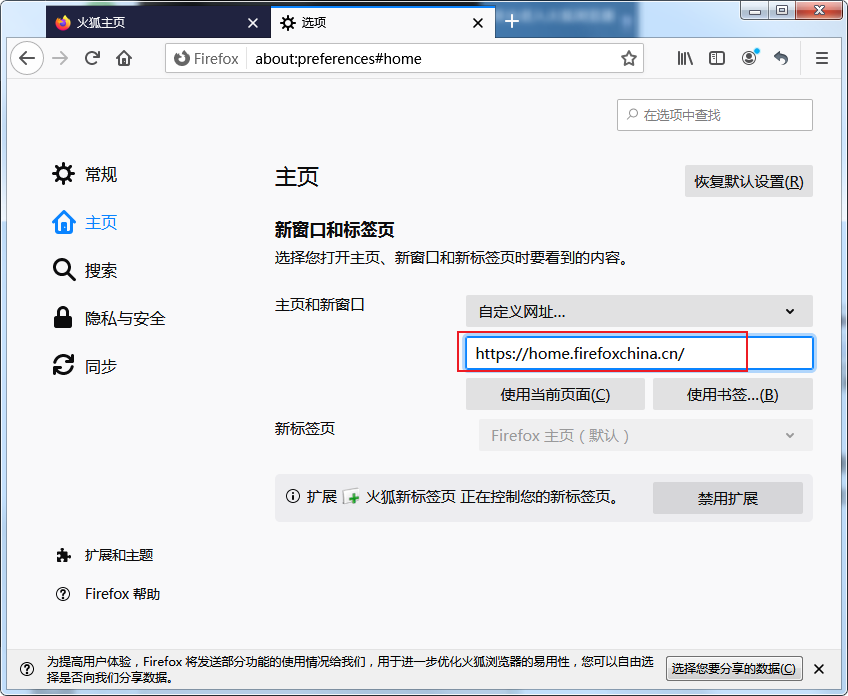Screen dimensions: 848x696
Task: Click the sidebar panel icon near the toolbar
Action: coord(716,58)
